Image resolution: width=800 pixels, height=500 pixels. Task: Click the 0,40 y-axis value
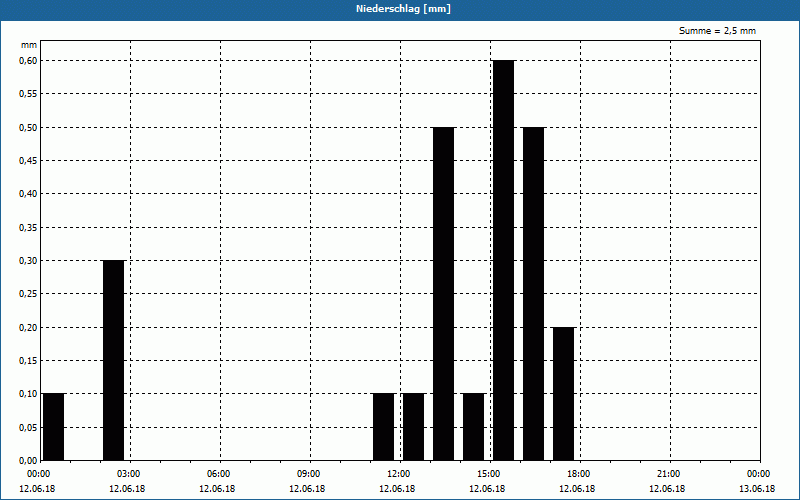(29, 194)
